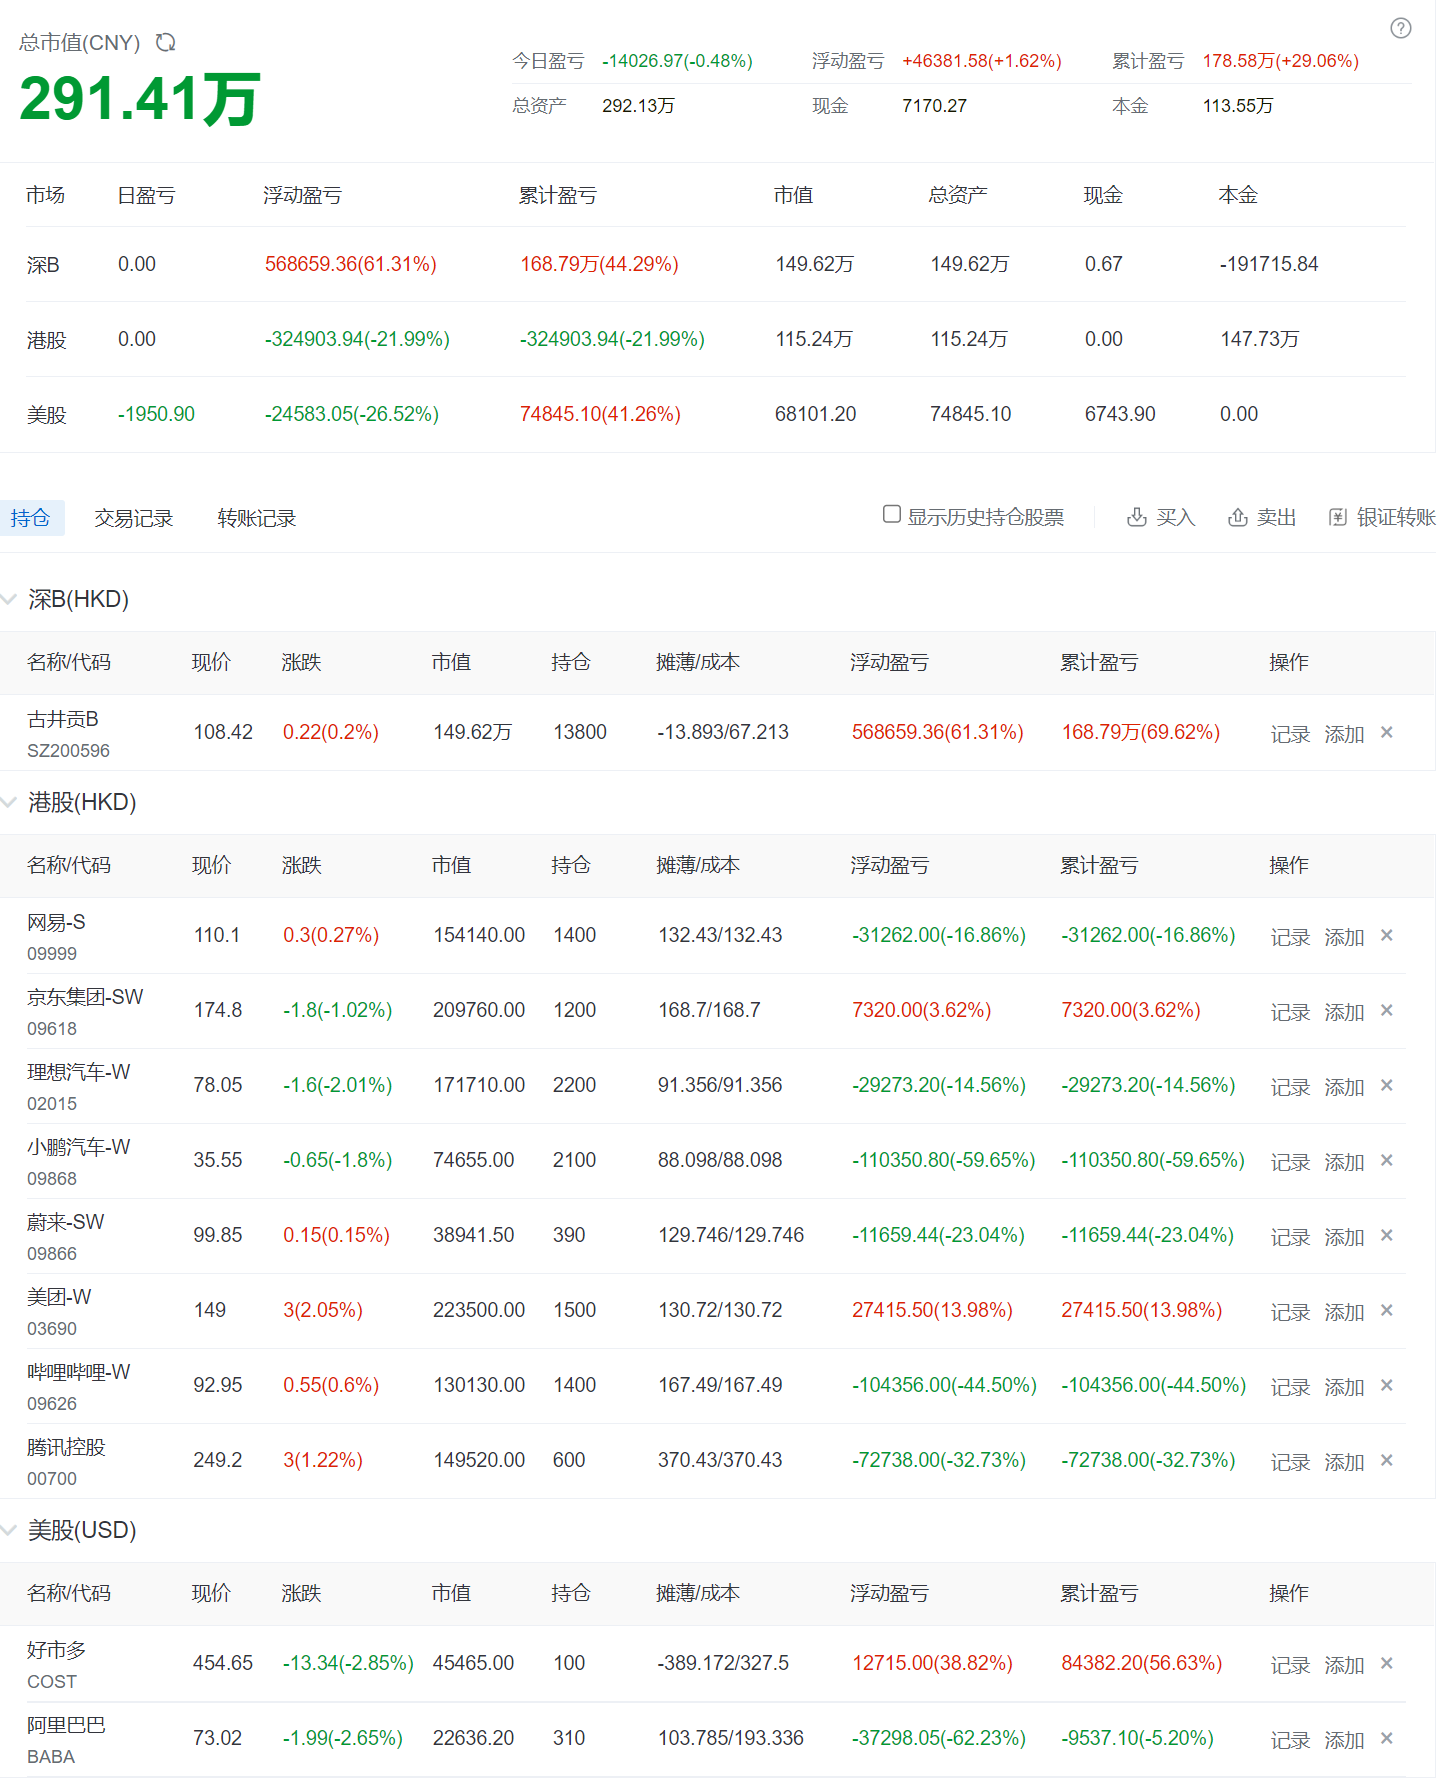This screenshot has width=1438, height=1780.
Task: Open 记录 for 阿里巴巴
Action: click(x=1290, y=1740)
